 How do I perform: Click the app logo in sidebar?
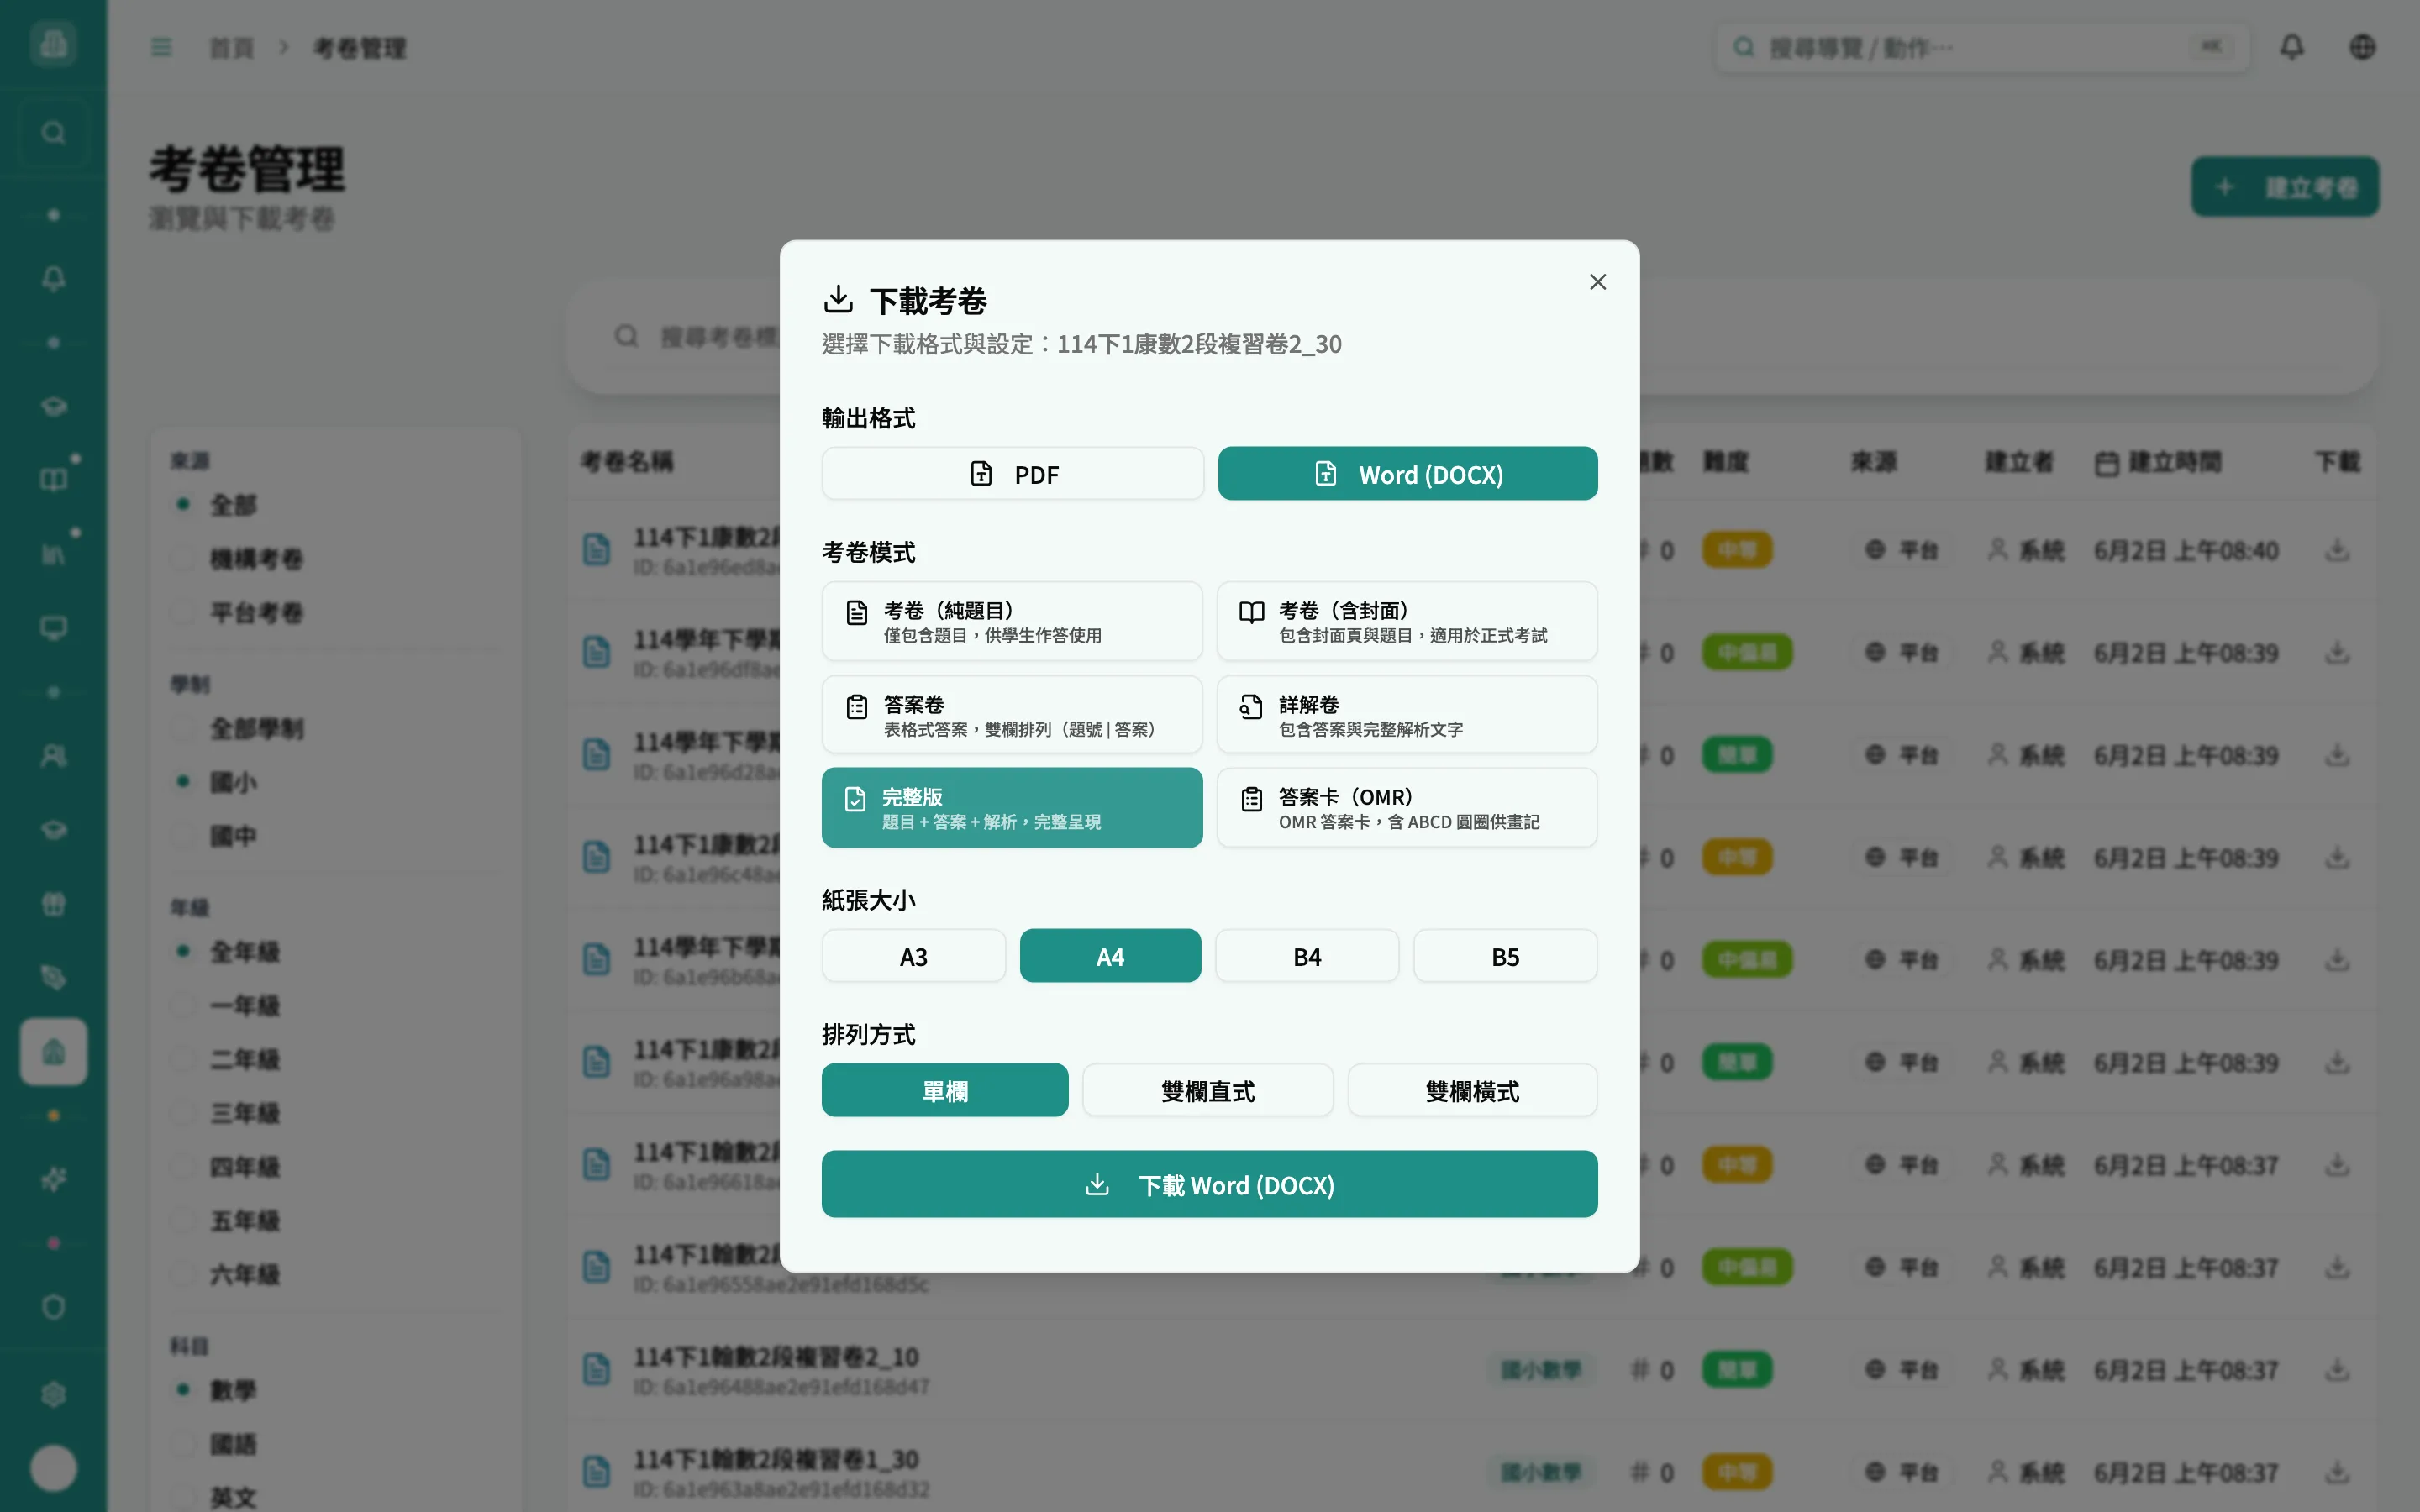click(x=53, y=43)
